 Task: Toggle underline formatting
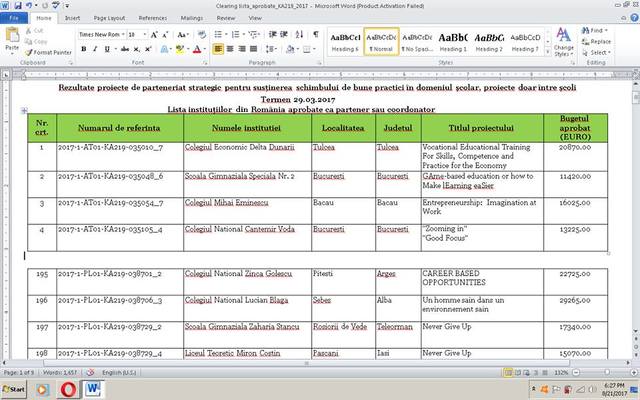point(107,49)
